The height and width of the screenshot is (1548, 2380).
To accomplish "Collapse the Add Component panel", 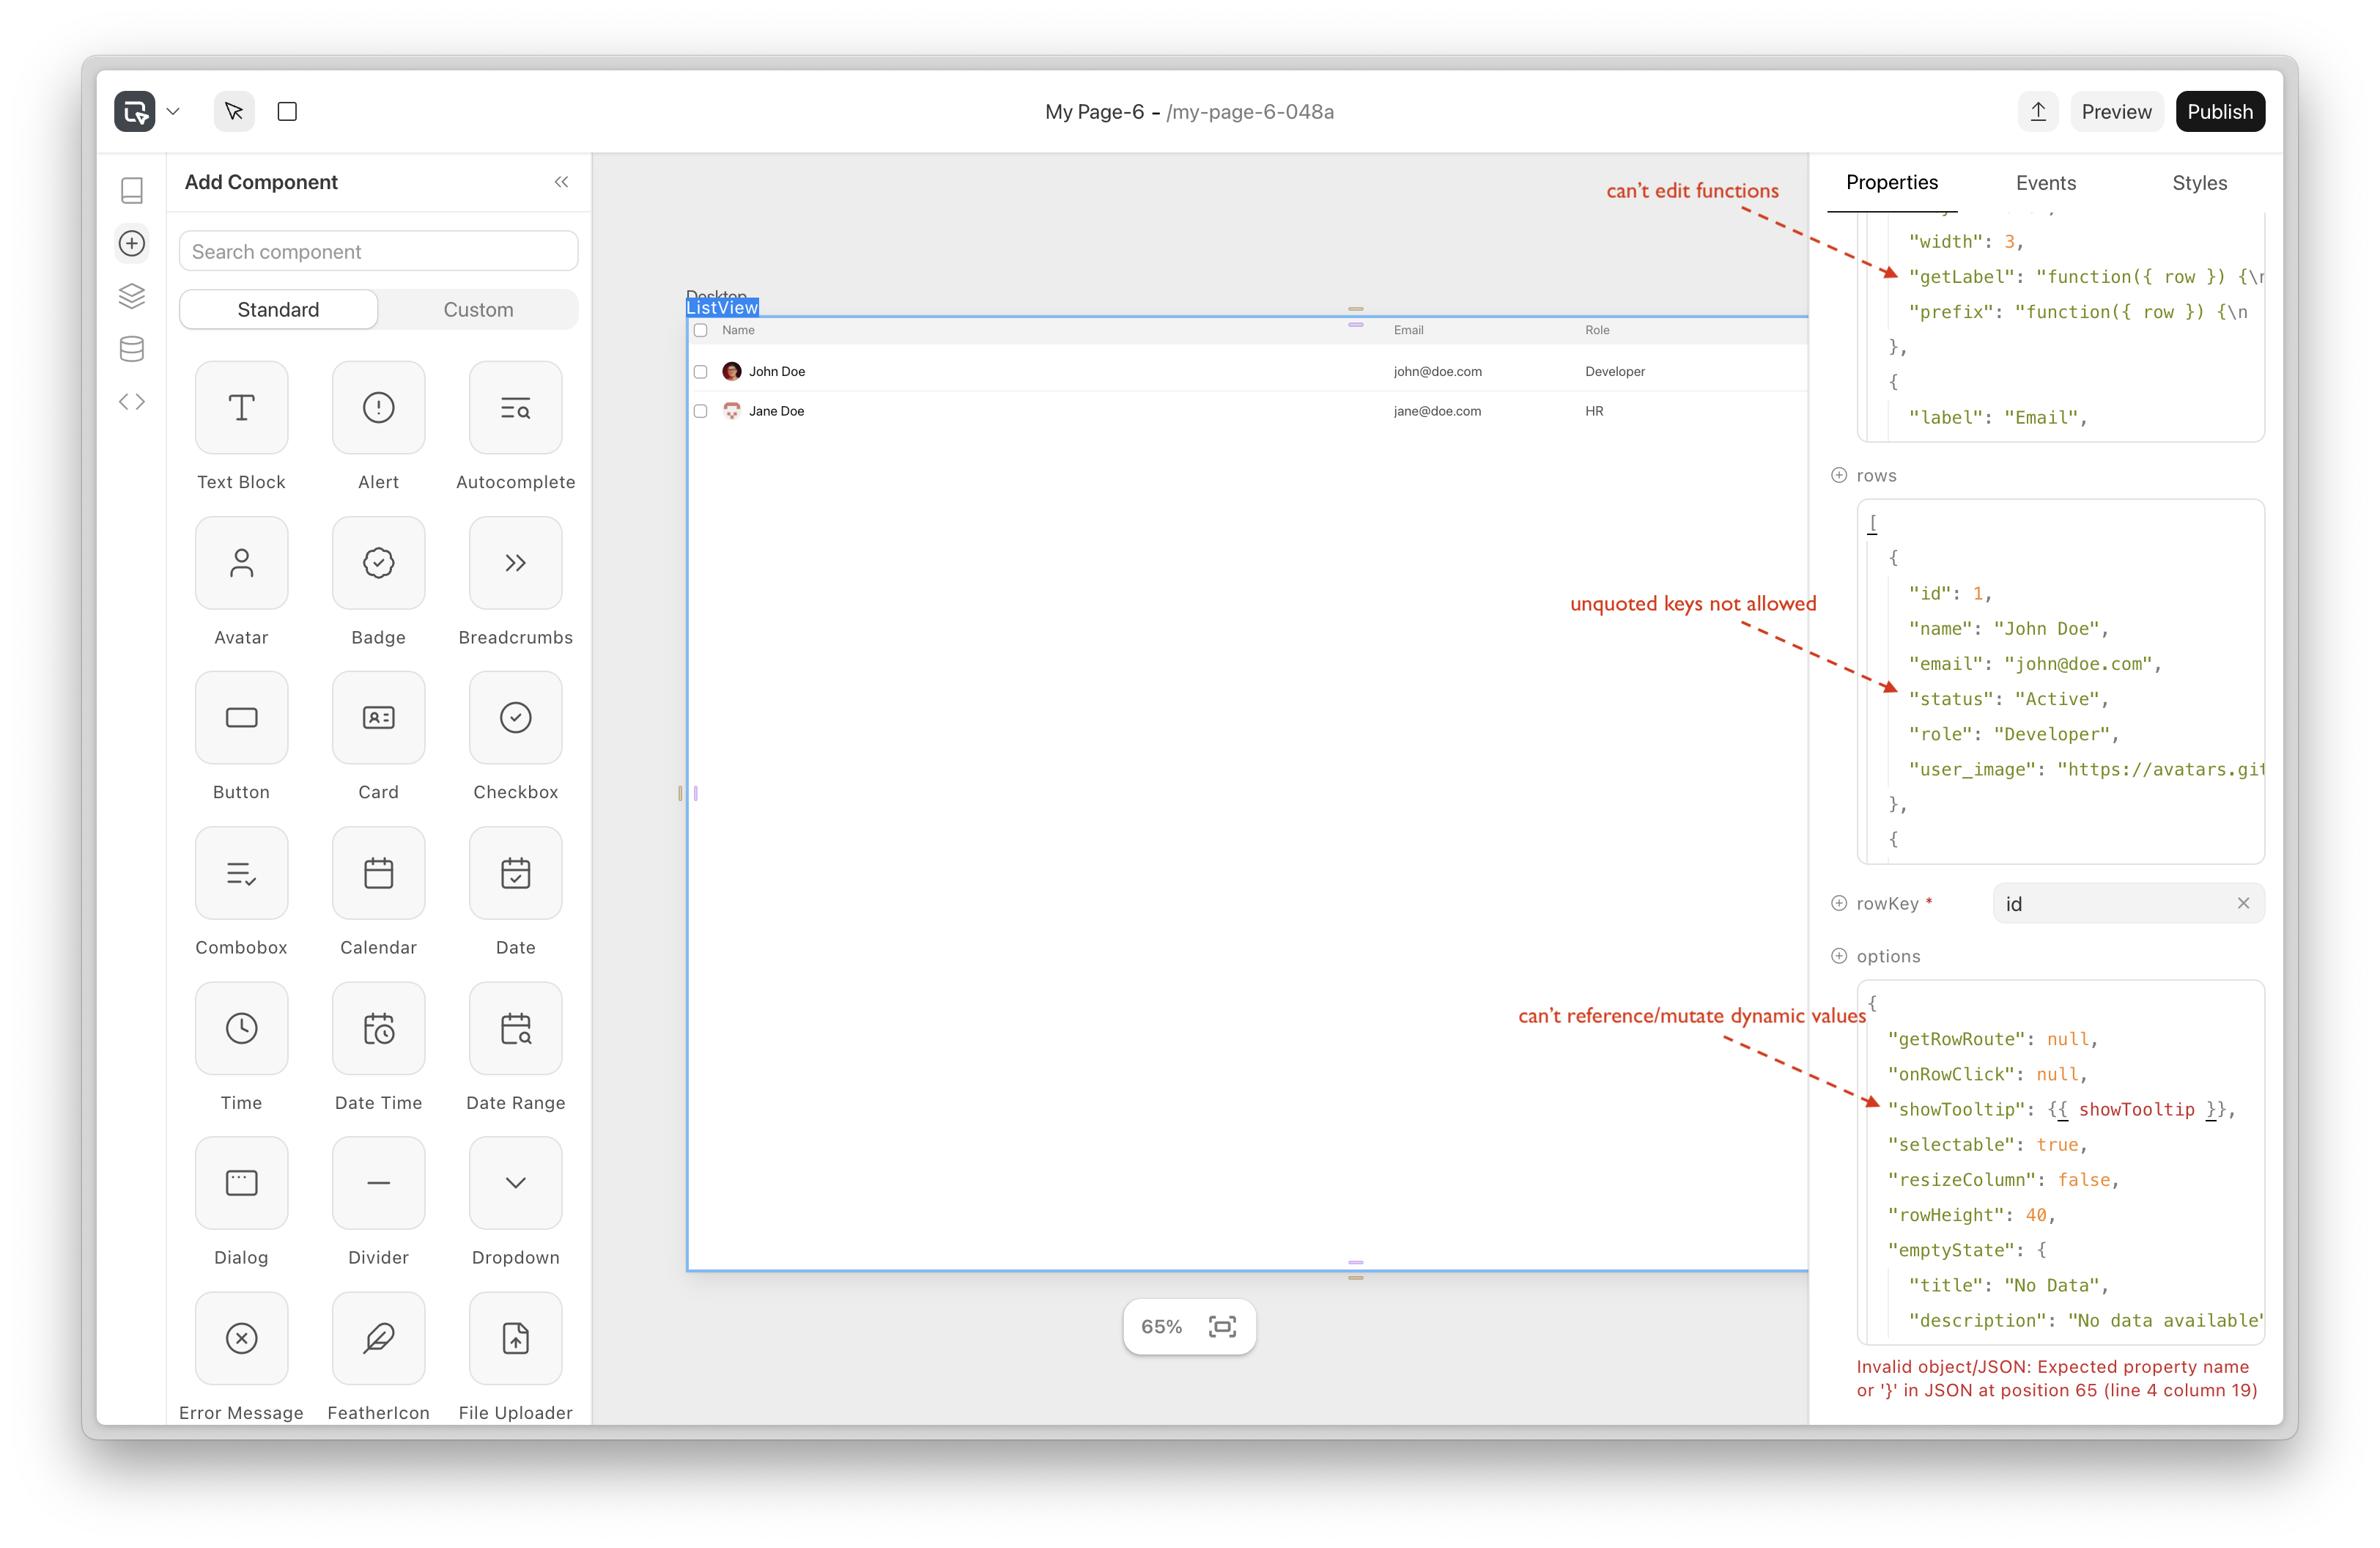I will (x=561, y=182).
